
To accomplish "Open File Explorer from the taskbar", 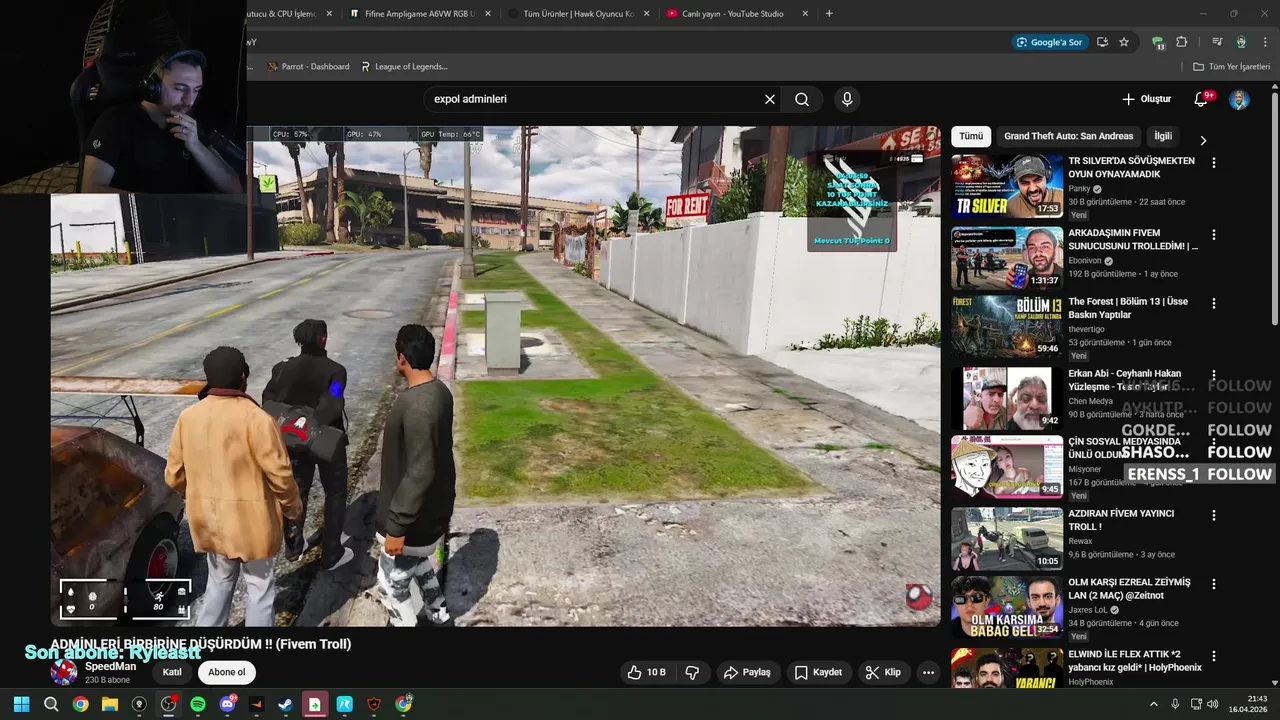I will [x=110, y=704].
